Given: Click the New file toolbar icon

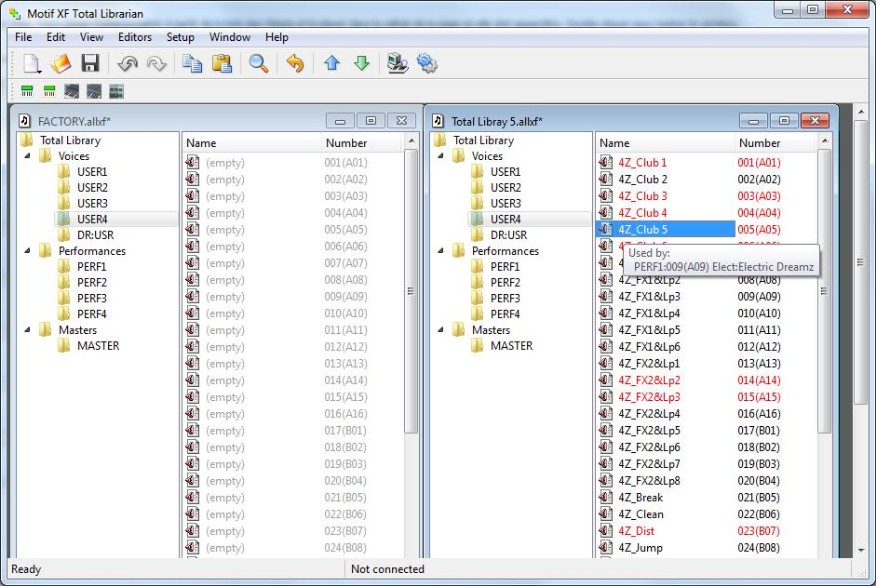Looking at the screenshot, I should point(32,63).
